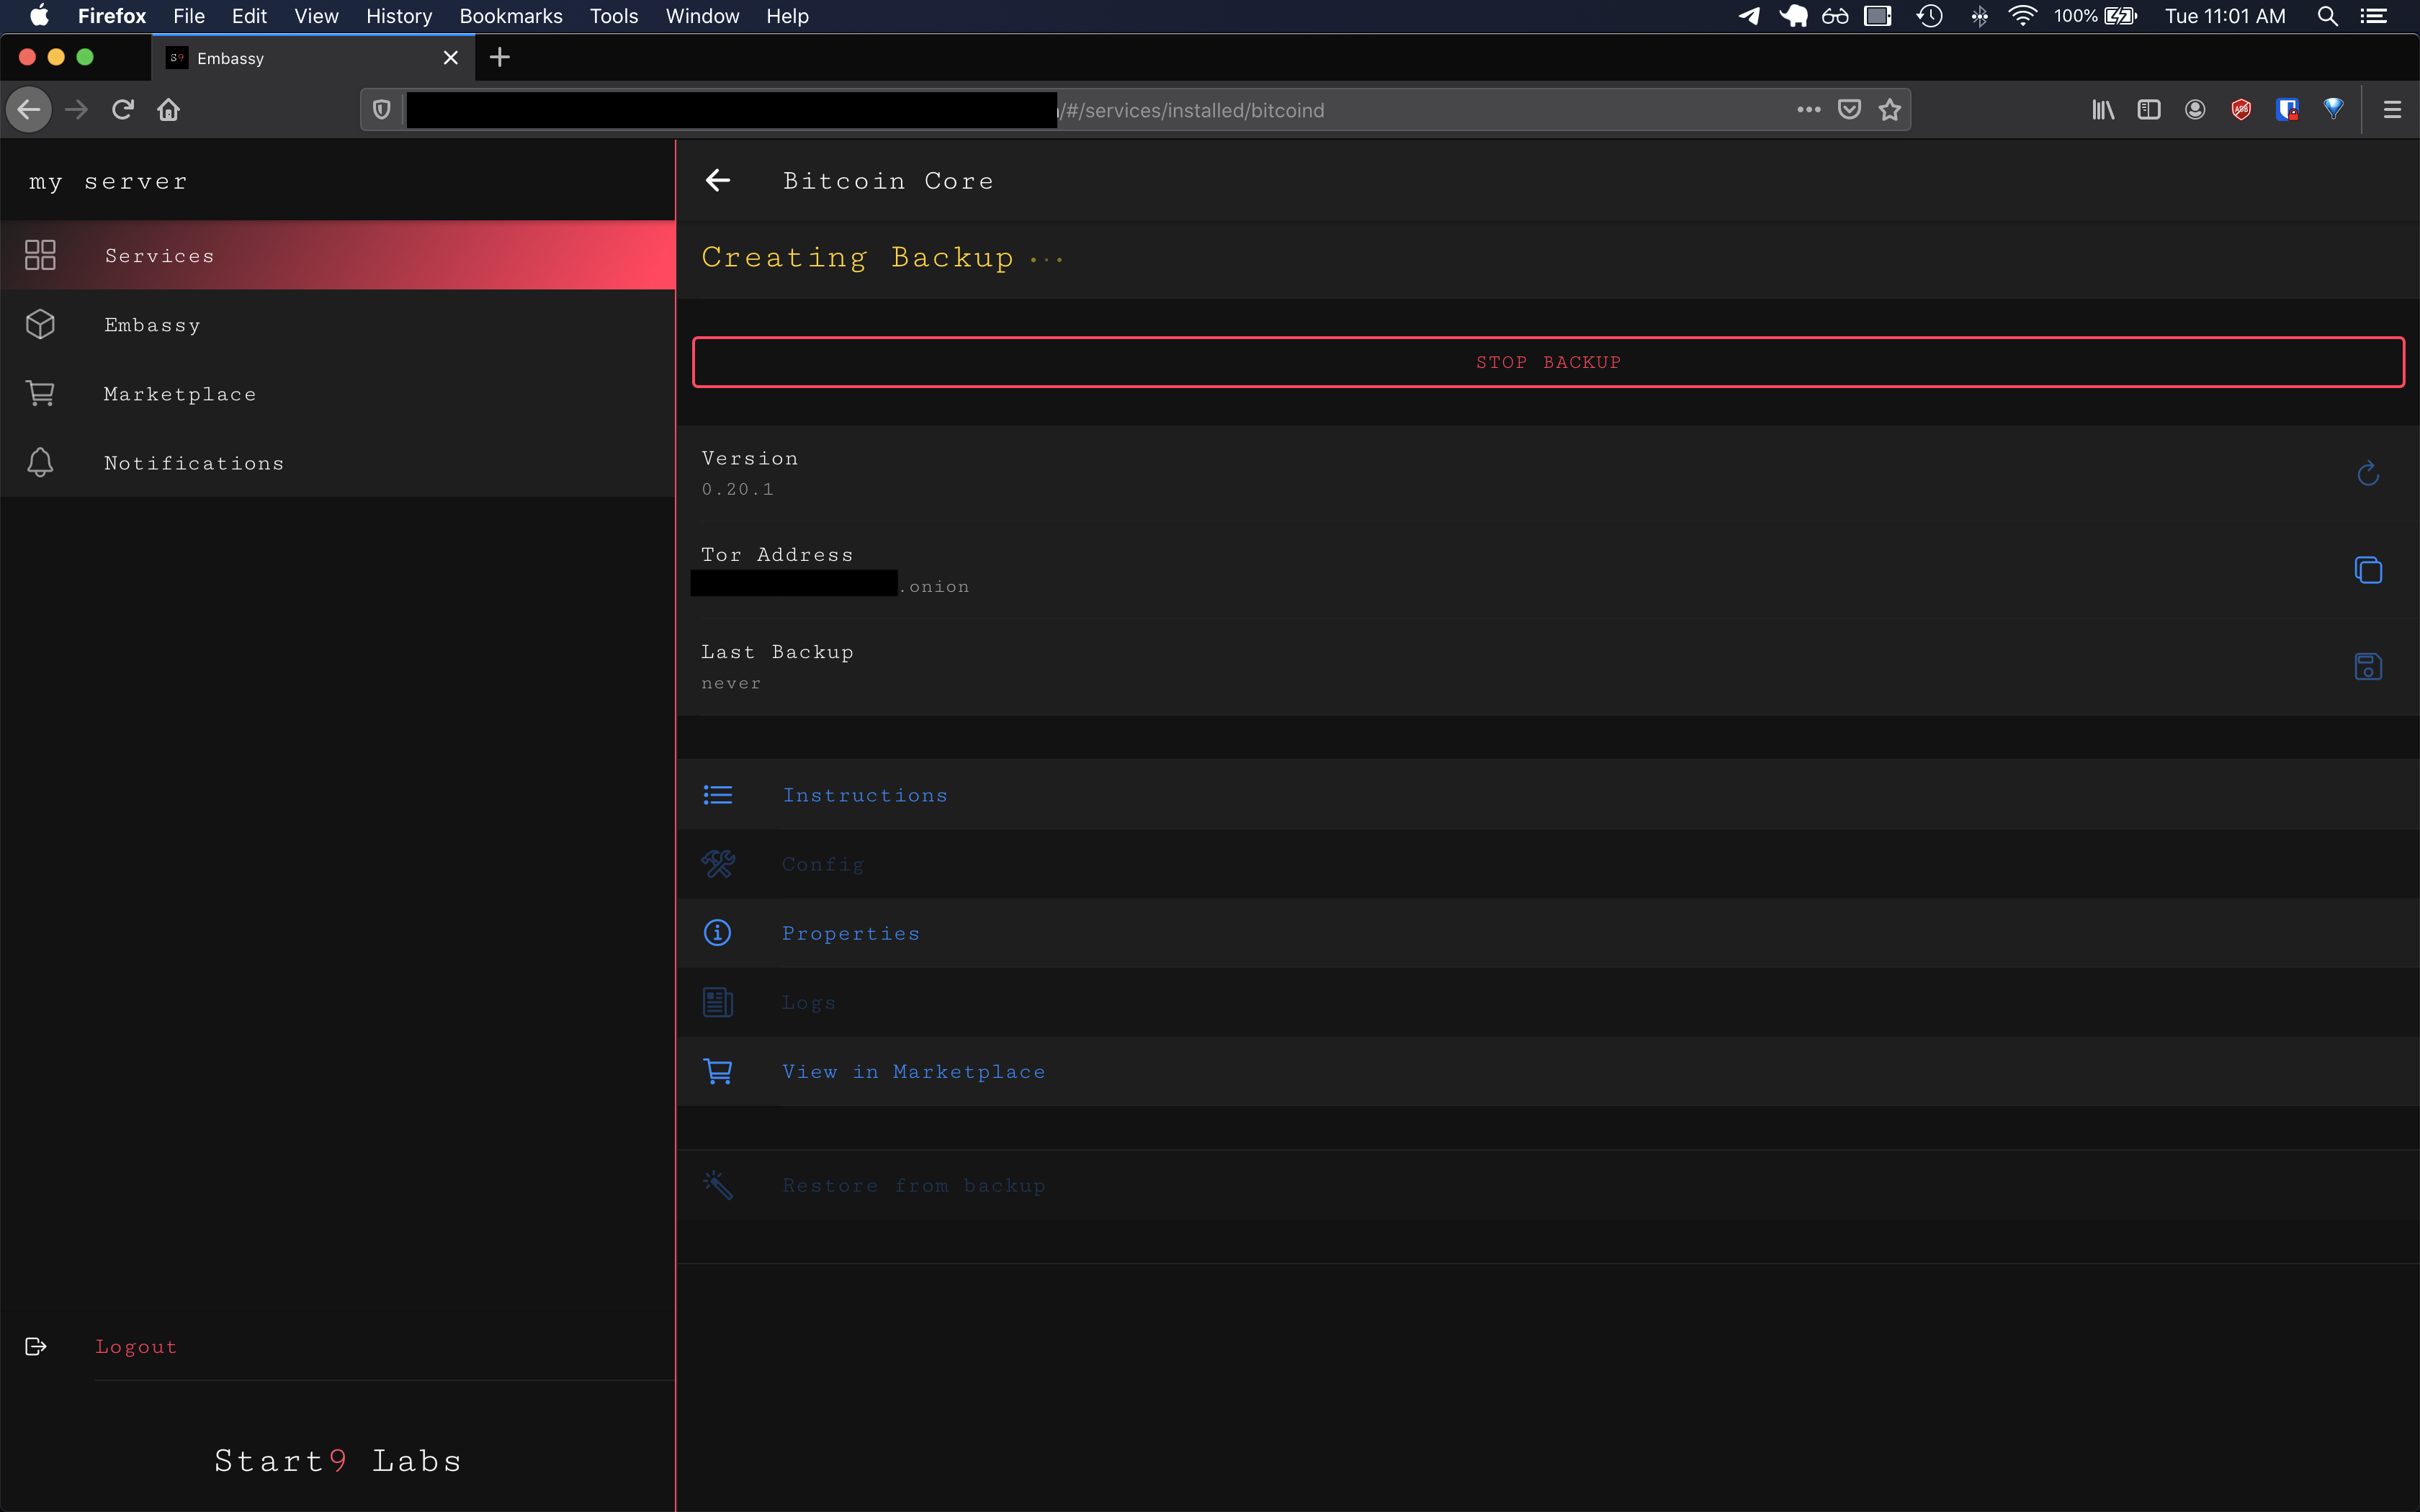Click the version update refresh icon
The image size is (2420, 1512).
tap(2367, 473)
